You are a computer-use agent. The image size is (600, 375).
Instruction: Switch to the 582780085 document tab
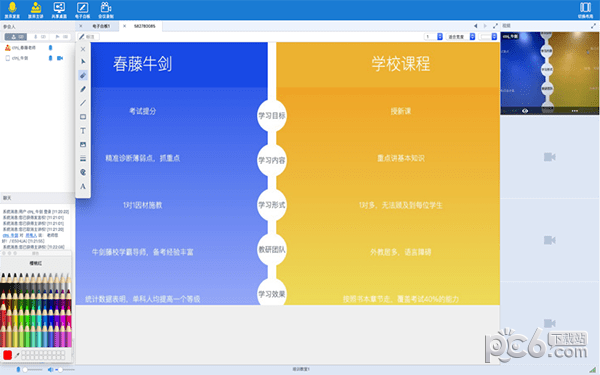pyautogui.click(x=145, y=26)
